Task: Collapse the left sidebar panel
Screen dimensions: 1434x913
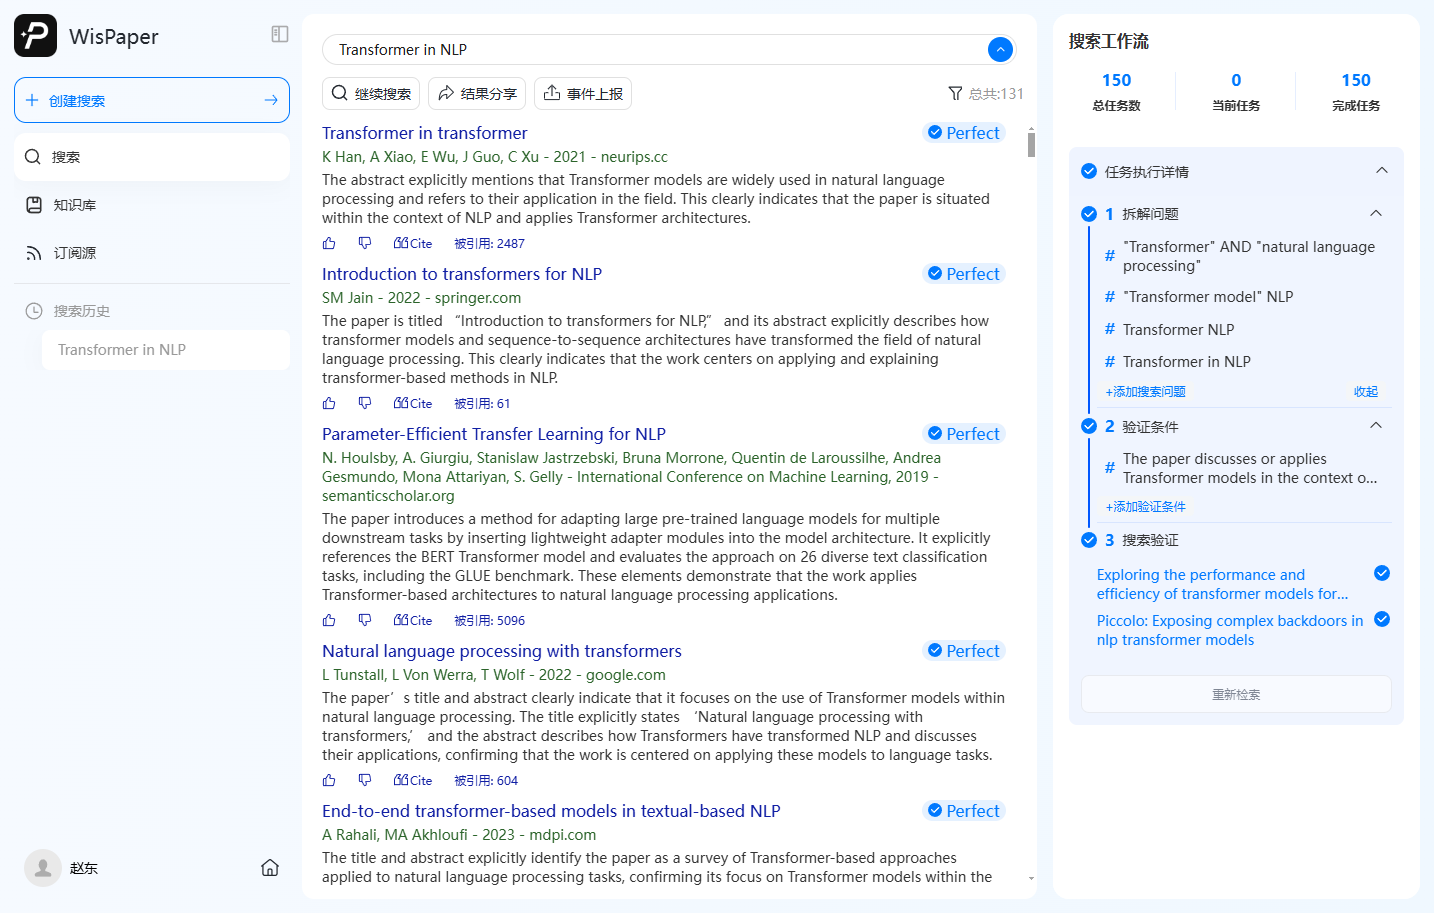Action: click(x=280, y=34)
